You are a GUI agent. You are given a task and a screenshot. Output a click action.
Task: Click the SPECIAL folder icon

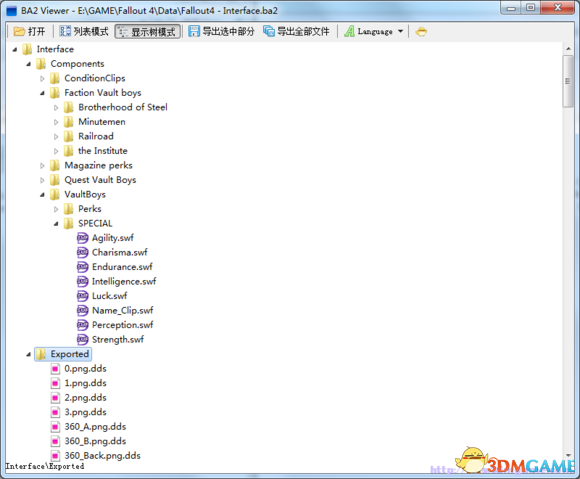pyautogui.click(x=68, y=223)
